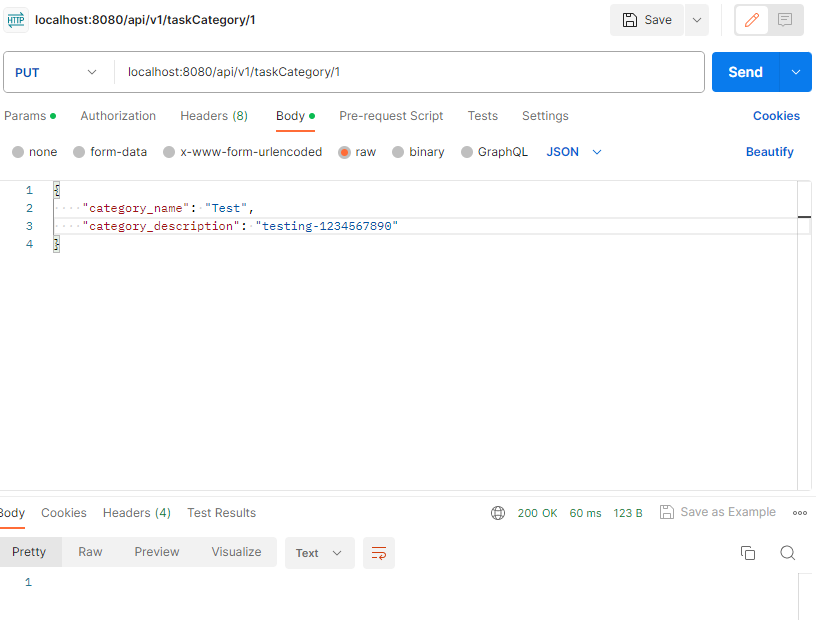Viewport: 816px width, 620px height.
Task: Click the 200 OK status
Action: coord(537,513)
